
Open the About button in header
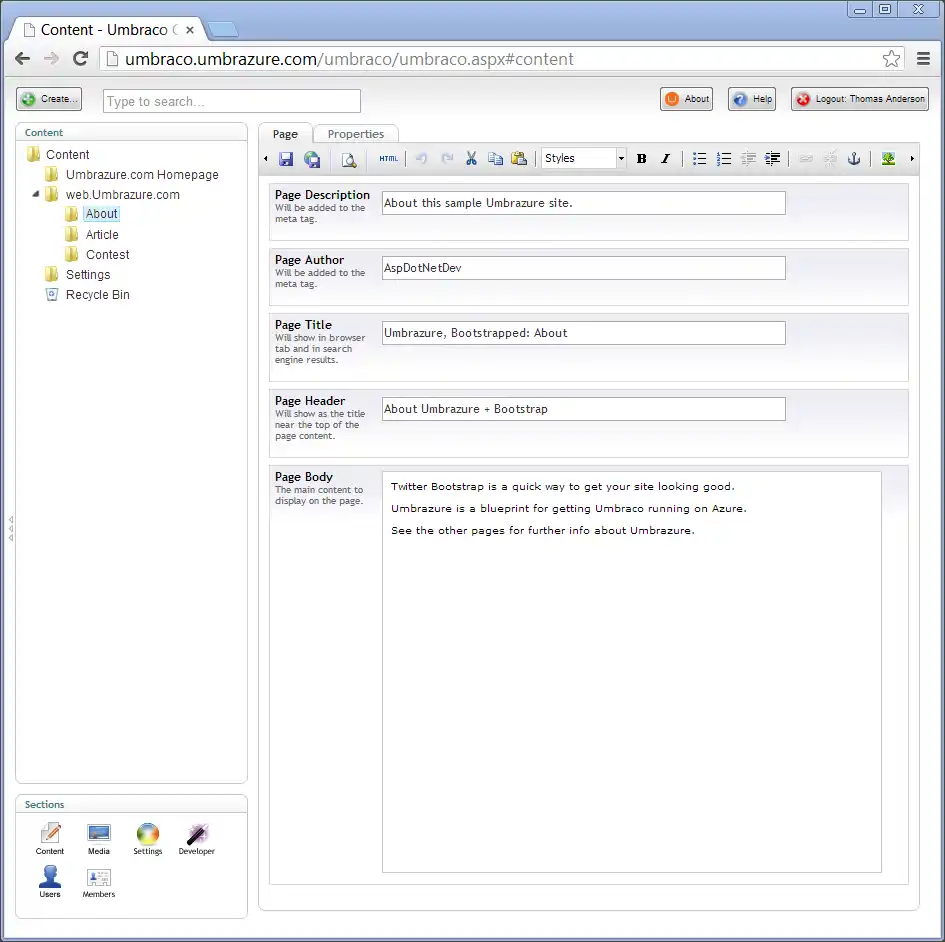point(686,99)
